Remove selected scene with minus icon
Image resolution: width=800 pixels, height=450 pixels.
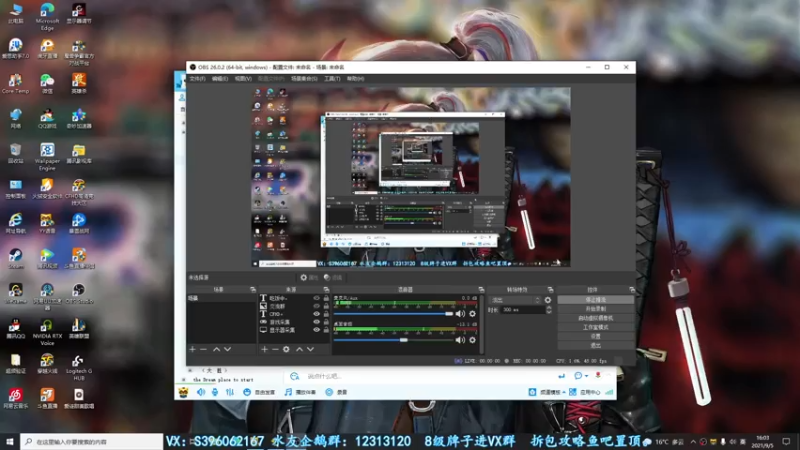click(x=204, y=349)
